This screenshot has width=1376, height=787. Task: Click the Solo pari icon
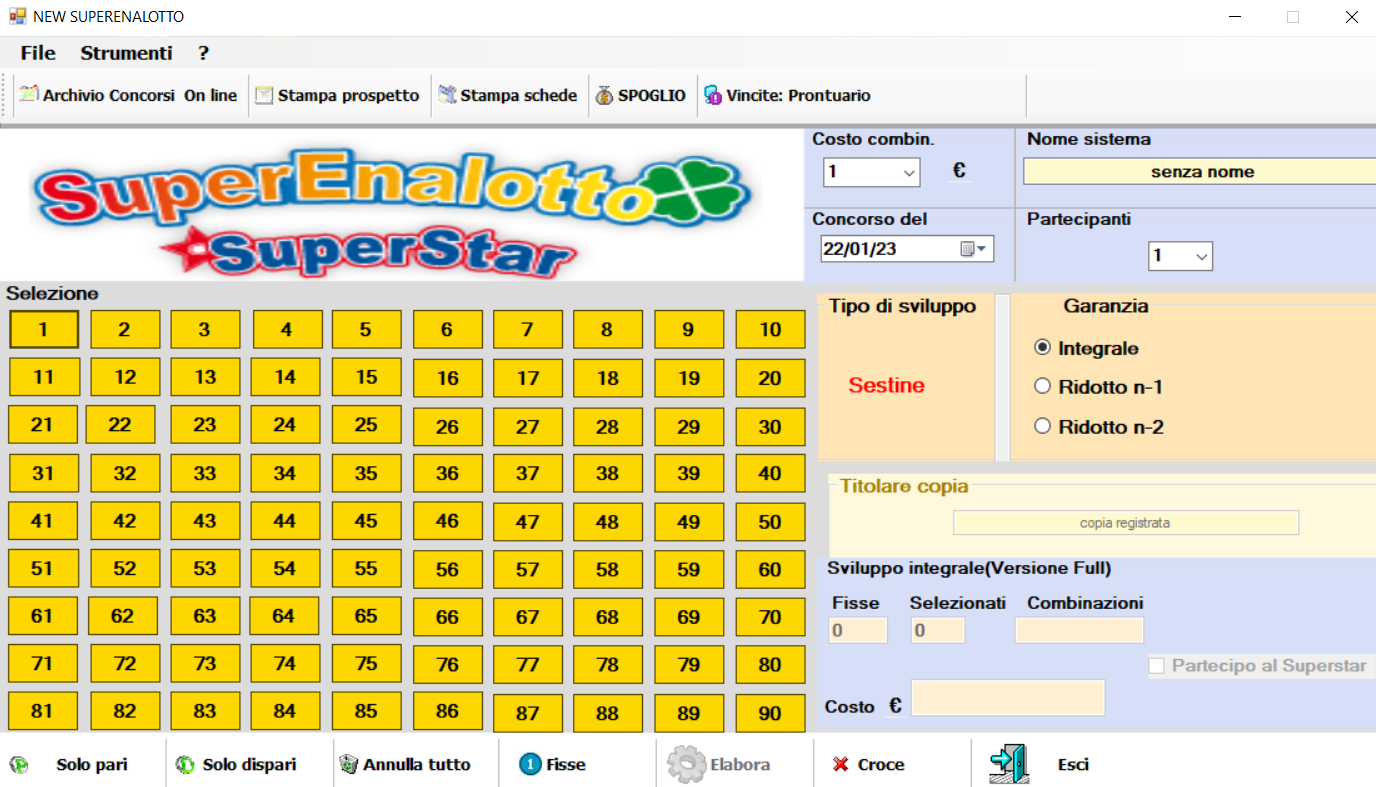pos(19,765)
